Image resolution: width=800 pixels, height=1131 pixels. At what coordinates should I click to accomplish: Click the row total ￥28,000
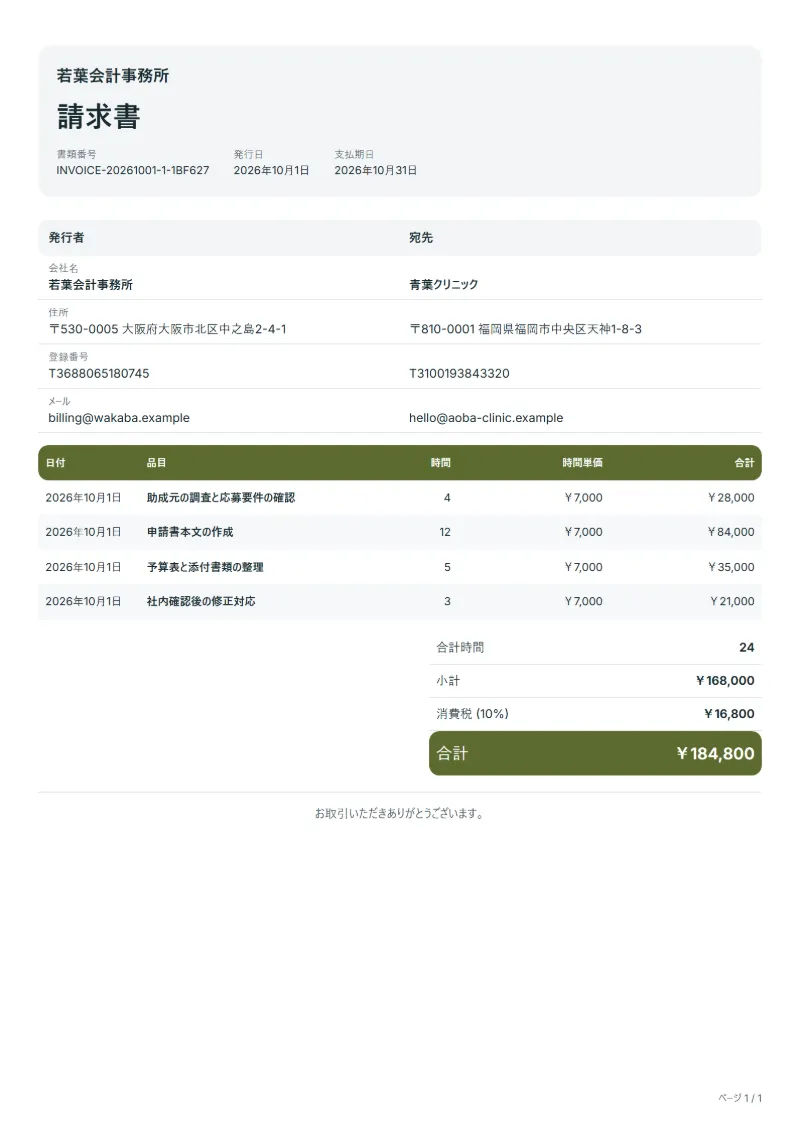731,498
